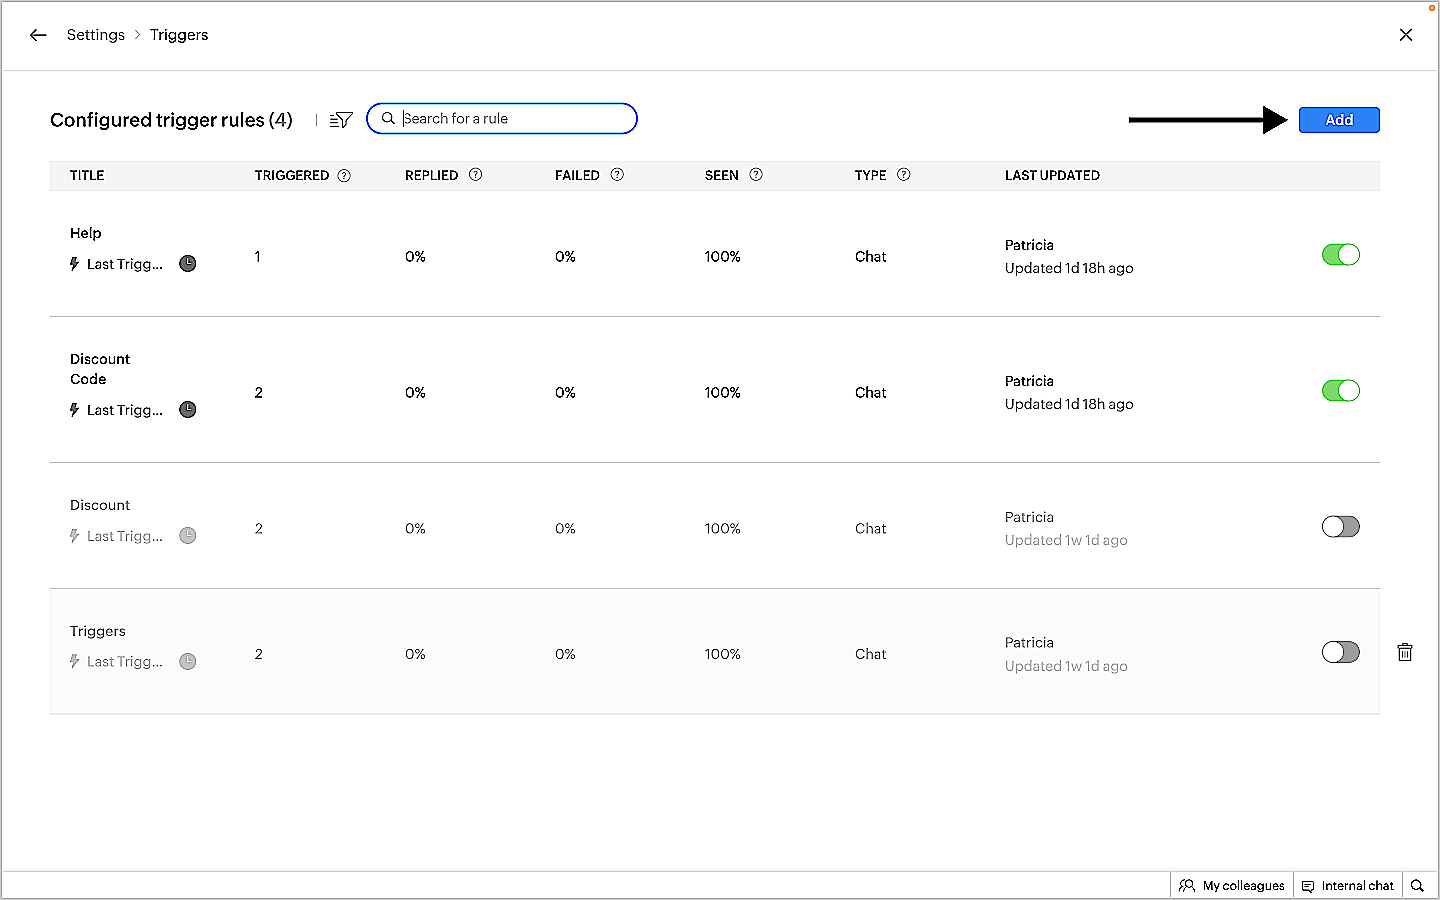Click the Replied column help icon
This screenshot has height=900, width=1440.
(476, 175)
